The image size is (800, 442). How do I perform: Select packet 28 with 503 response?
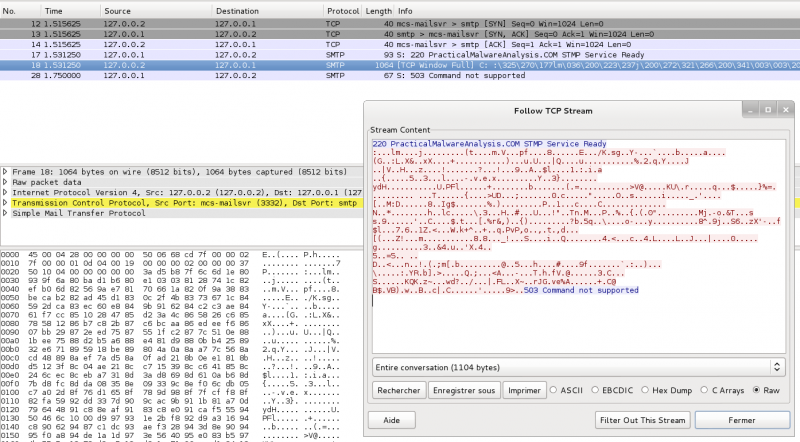pyautogui.click(x=200, y=74)
